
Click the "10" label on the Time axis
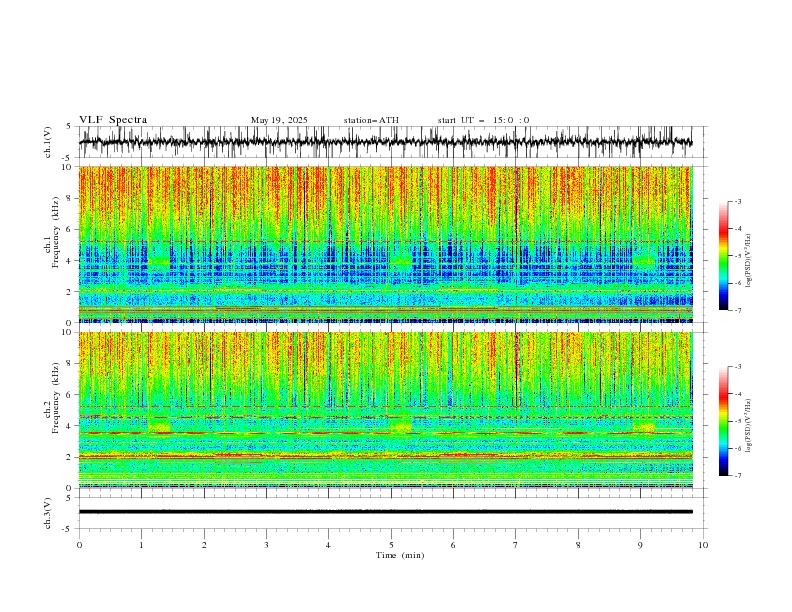[703, 545]
